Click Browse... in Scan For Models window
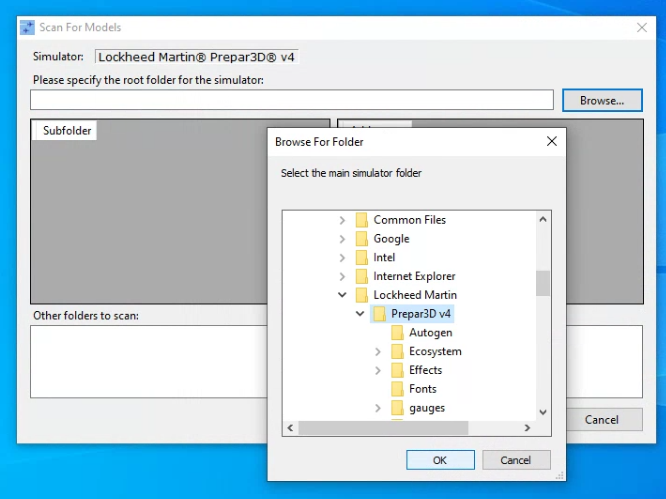 602,100
